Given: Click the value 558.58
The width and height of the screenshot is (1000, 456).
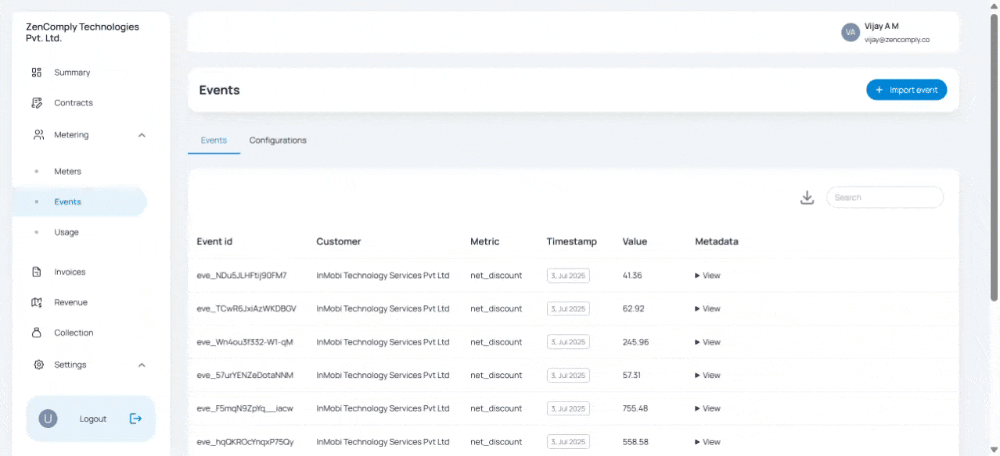Looking at the screenshot, I should [635, 441].
